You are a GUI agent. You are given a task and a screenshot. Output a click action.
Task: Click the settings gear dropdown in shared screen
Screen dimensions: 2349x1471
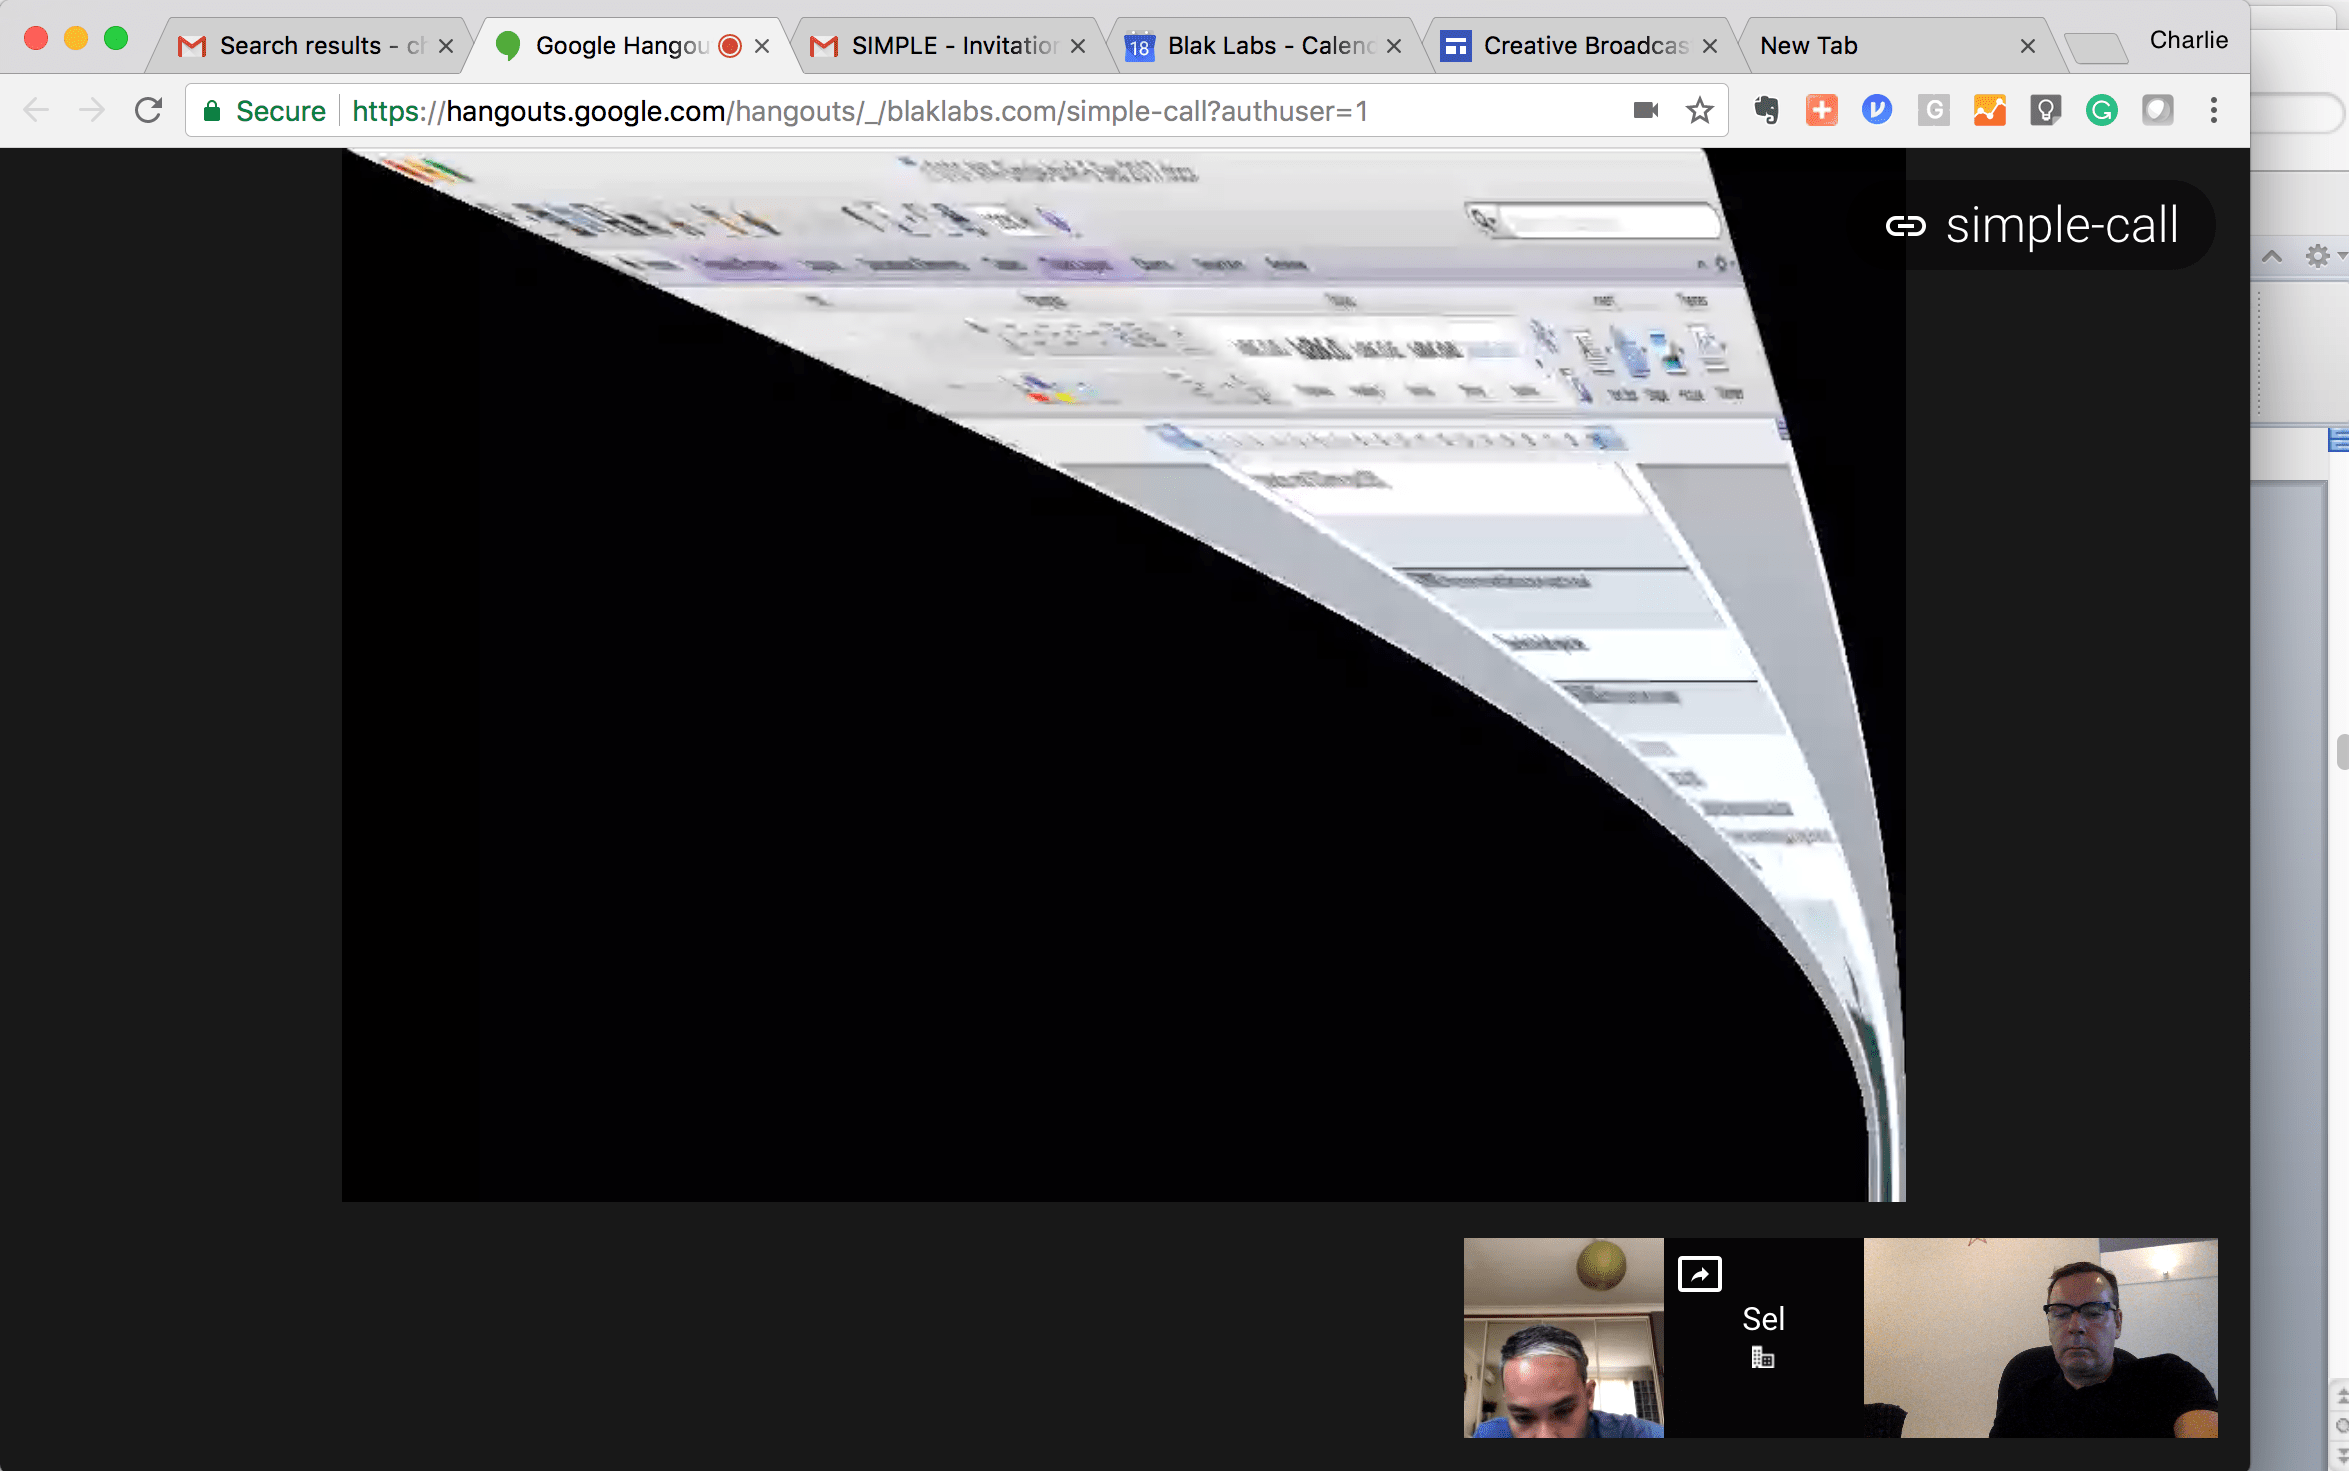(x=2318, y=257)
